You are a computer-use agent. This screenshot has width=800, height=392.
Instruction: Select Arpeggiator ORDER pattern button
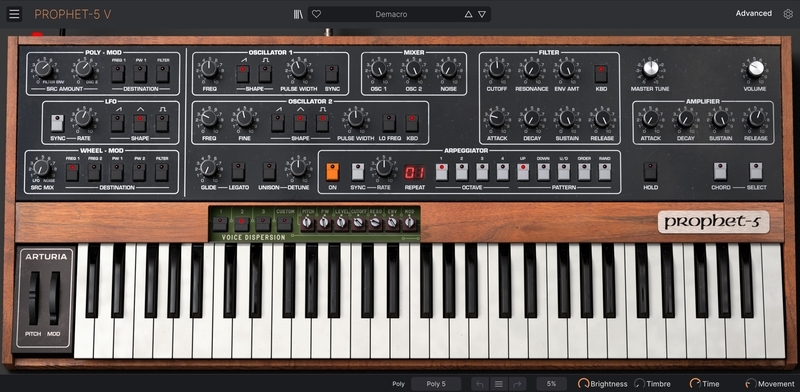pos(584,172)
